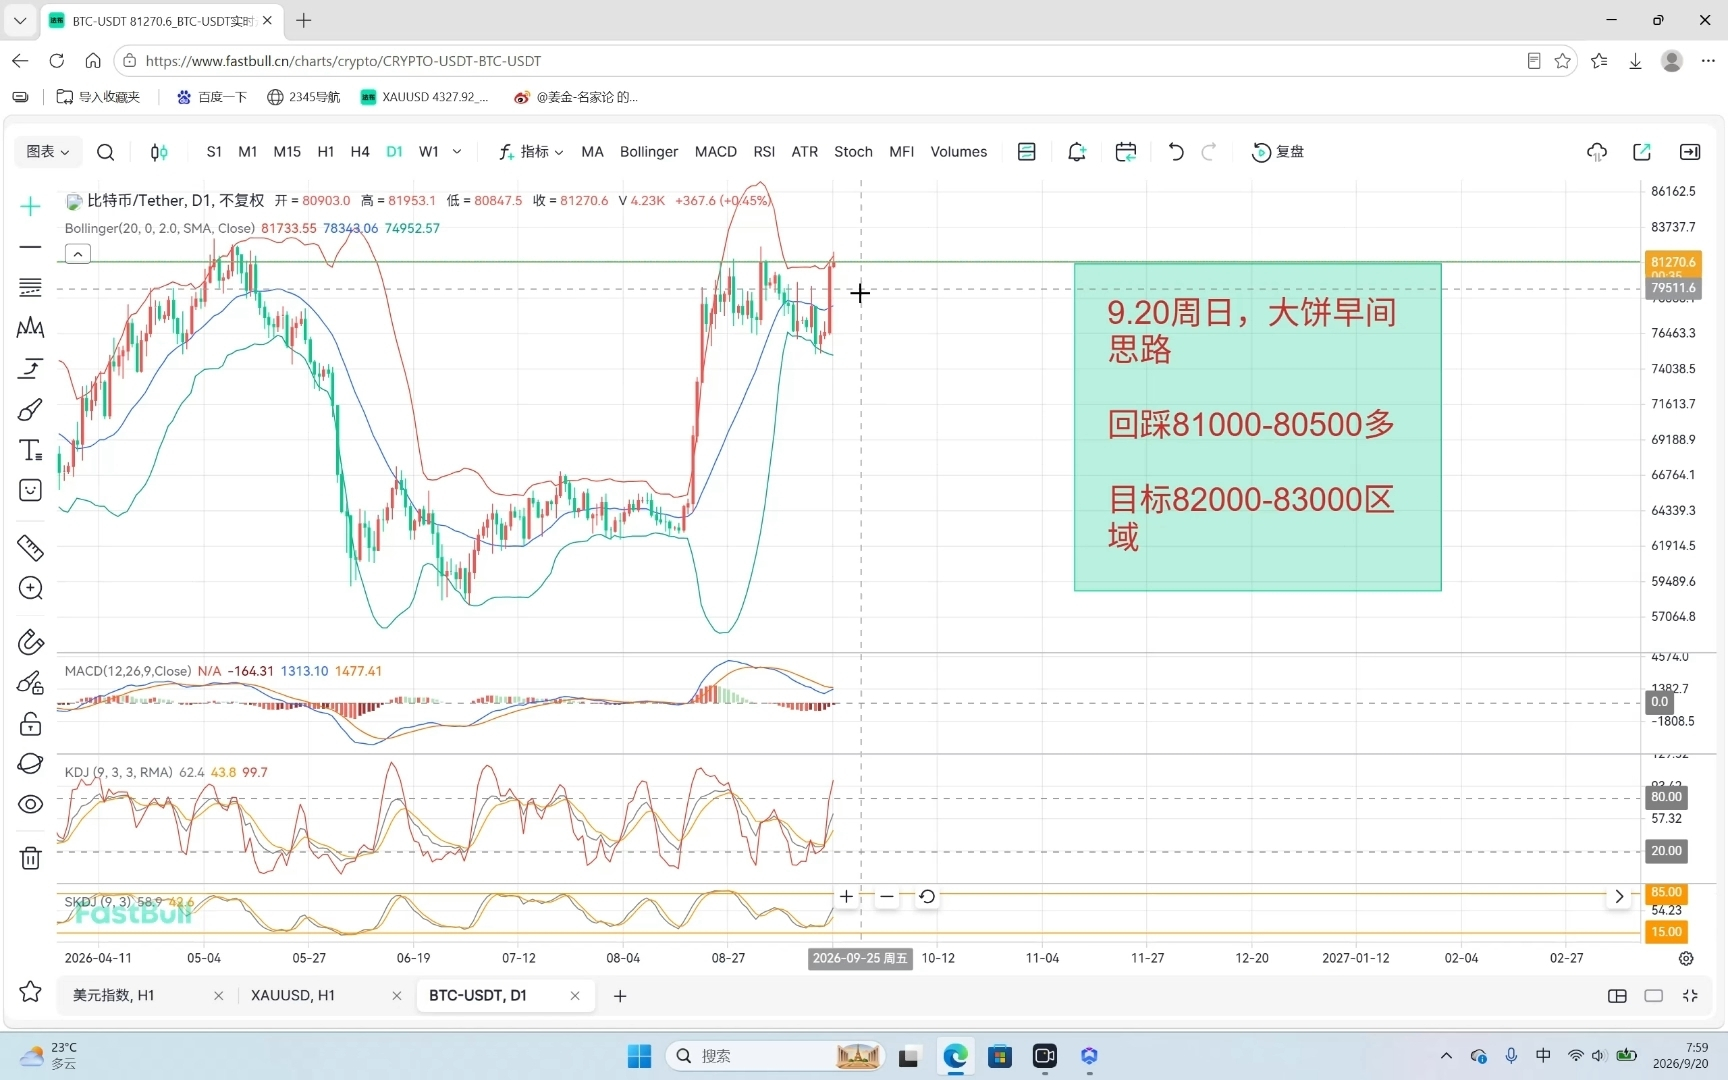
Task: Select the brush drawing tool
Action: point(30,410)
